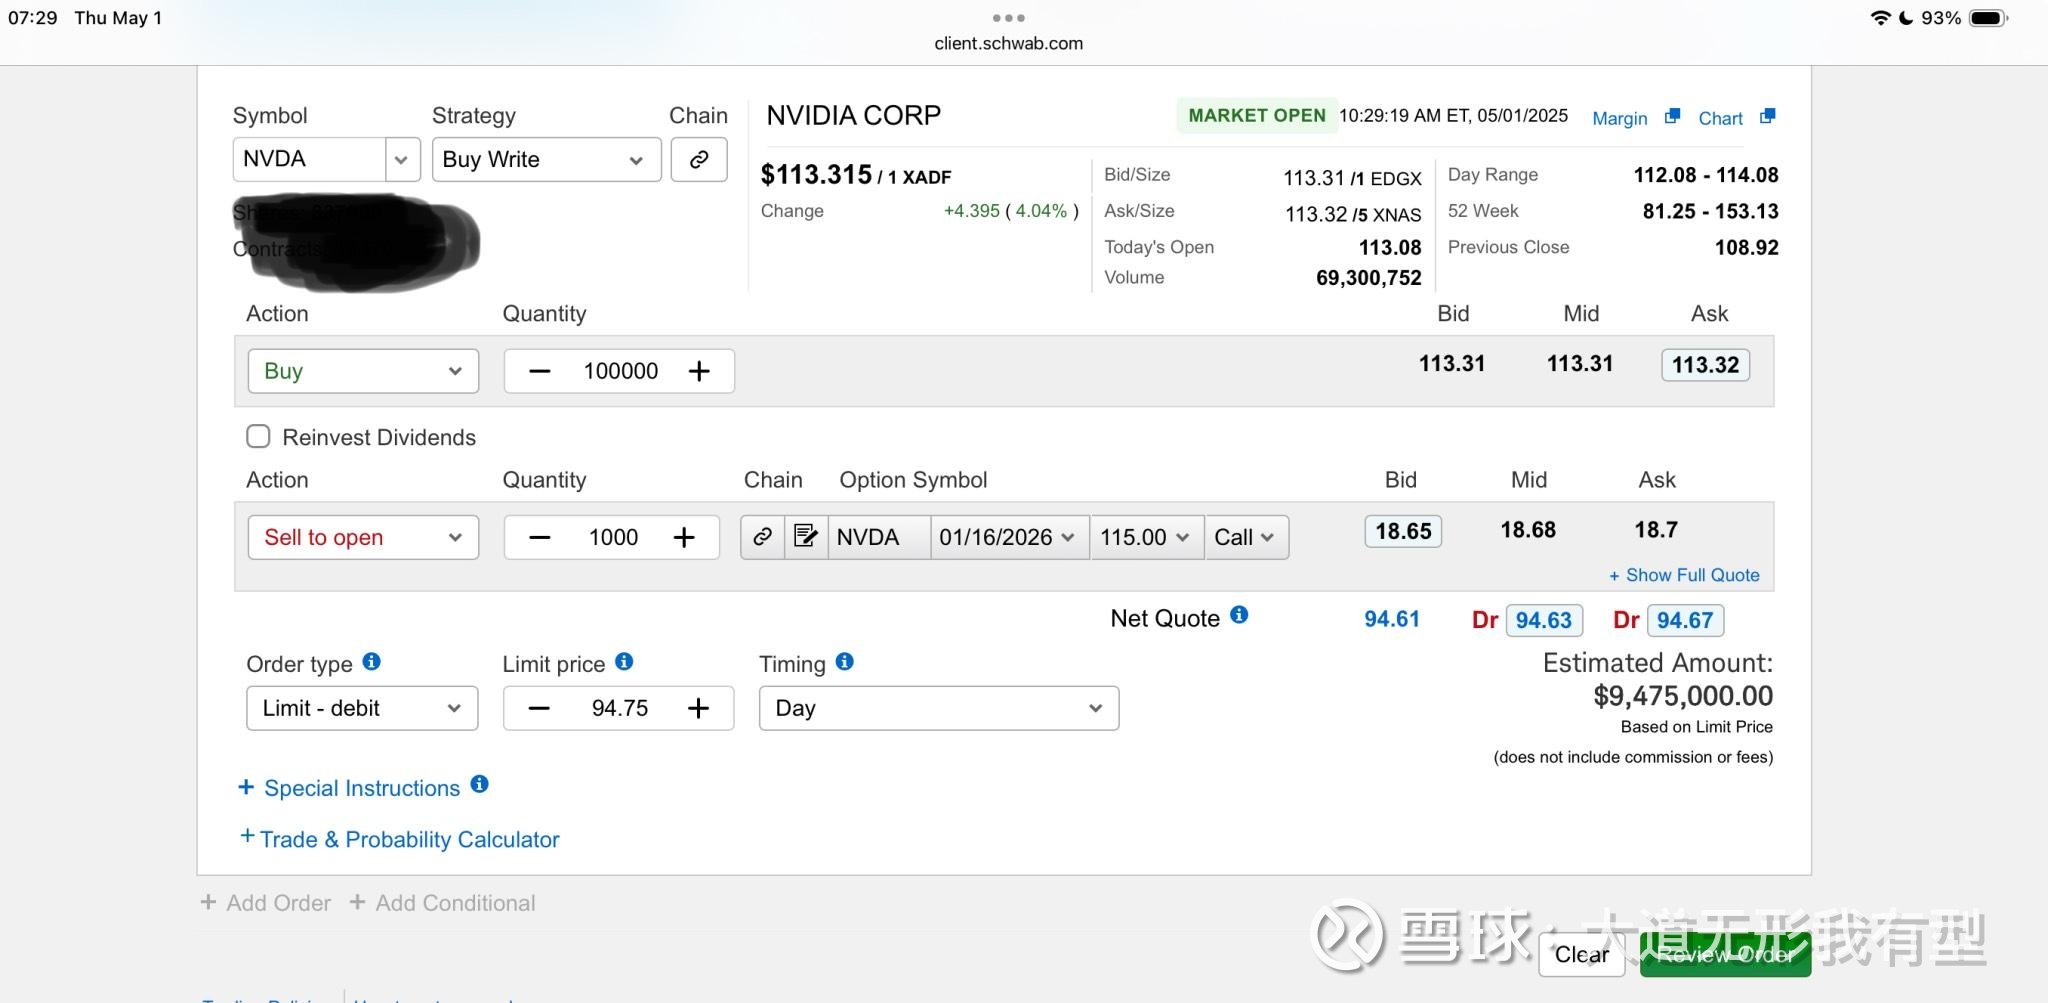This screenshot has width=2048, height=1003.
Task: Increase stock quantity with the plus button
Action: [699, 371]
